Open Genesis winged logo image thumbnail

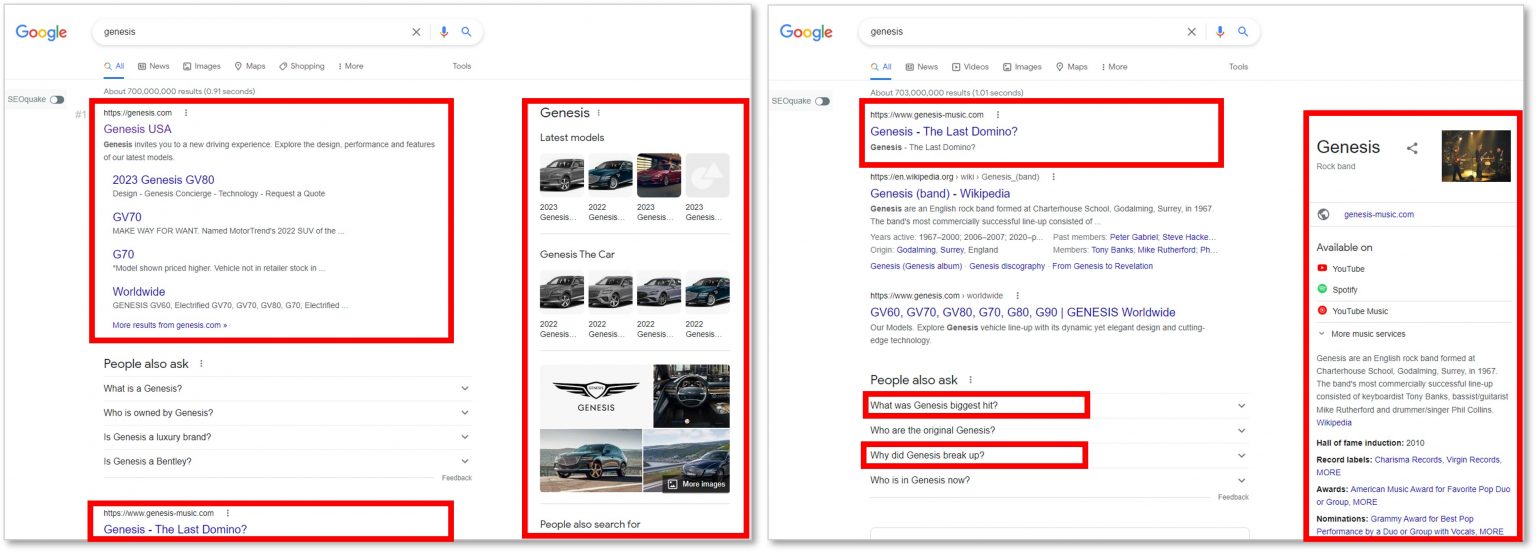click(x=595, y=395)
